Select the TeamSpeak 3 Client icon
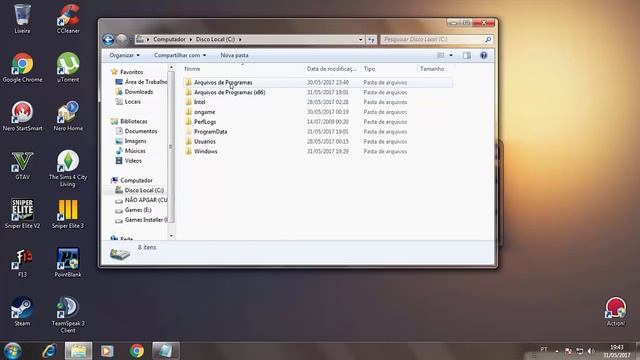The height and width of the screenshot is (360, 640). coord(68,314)
